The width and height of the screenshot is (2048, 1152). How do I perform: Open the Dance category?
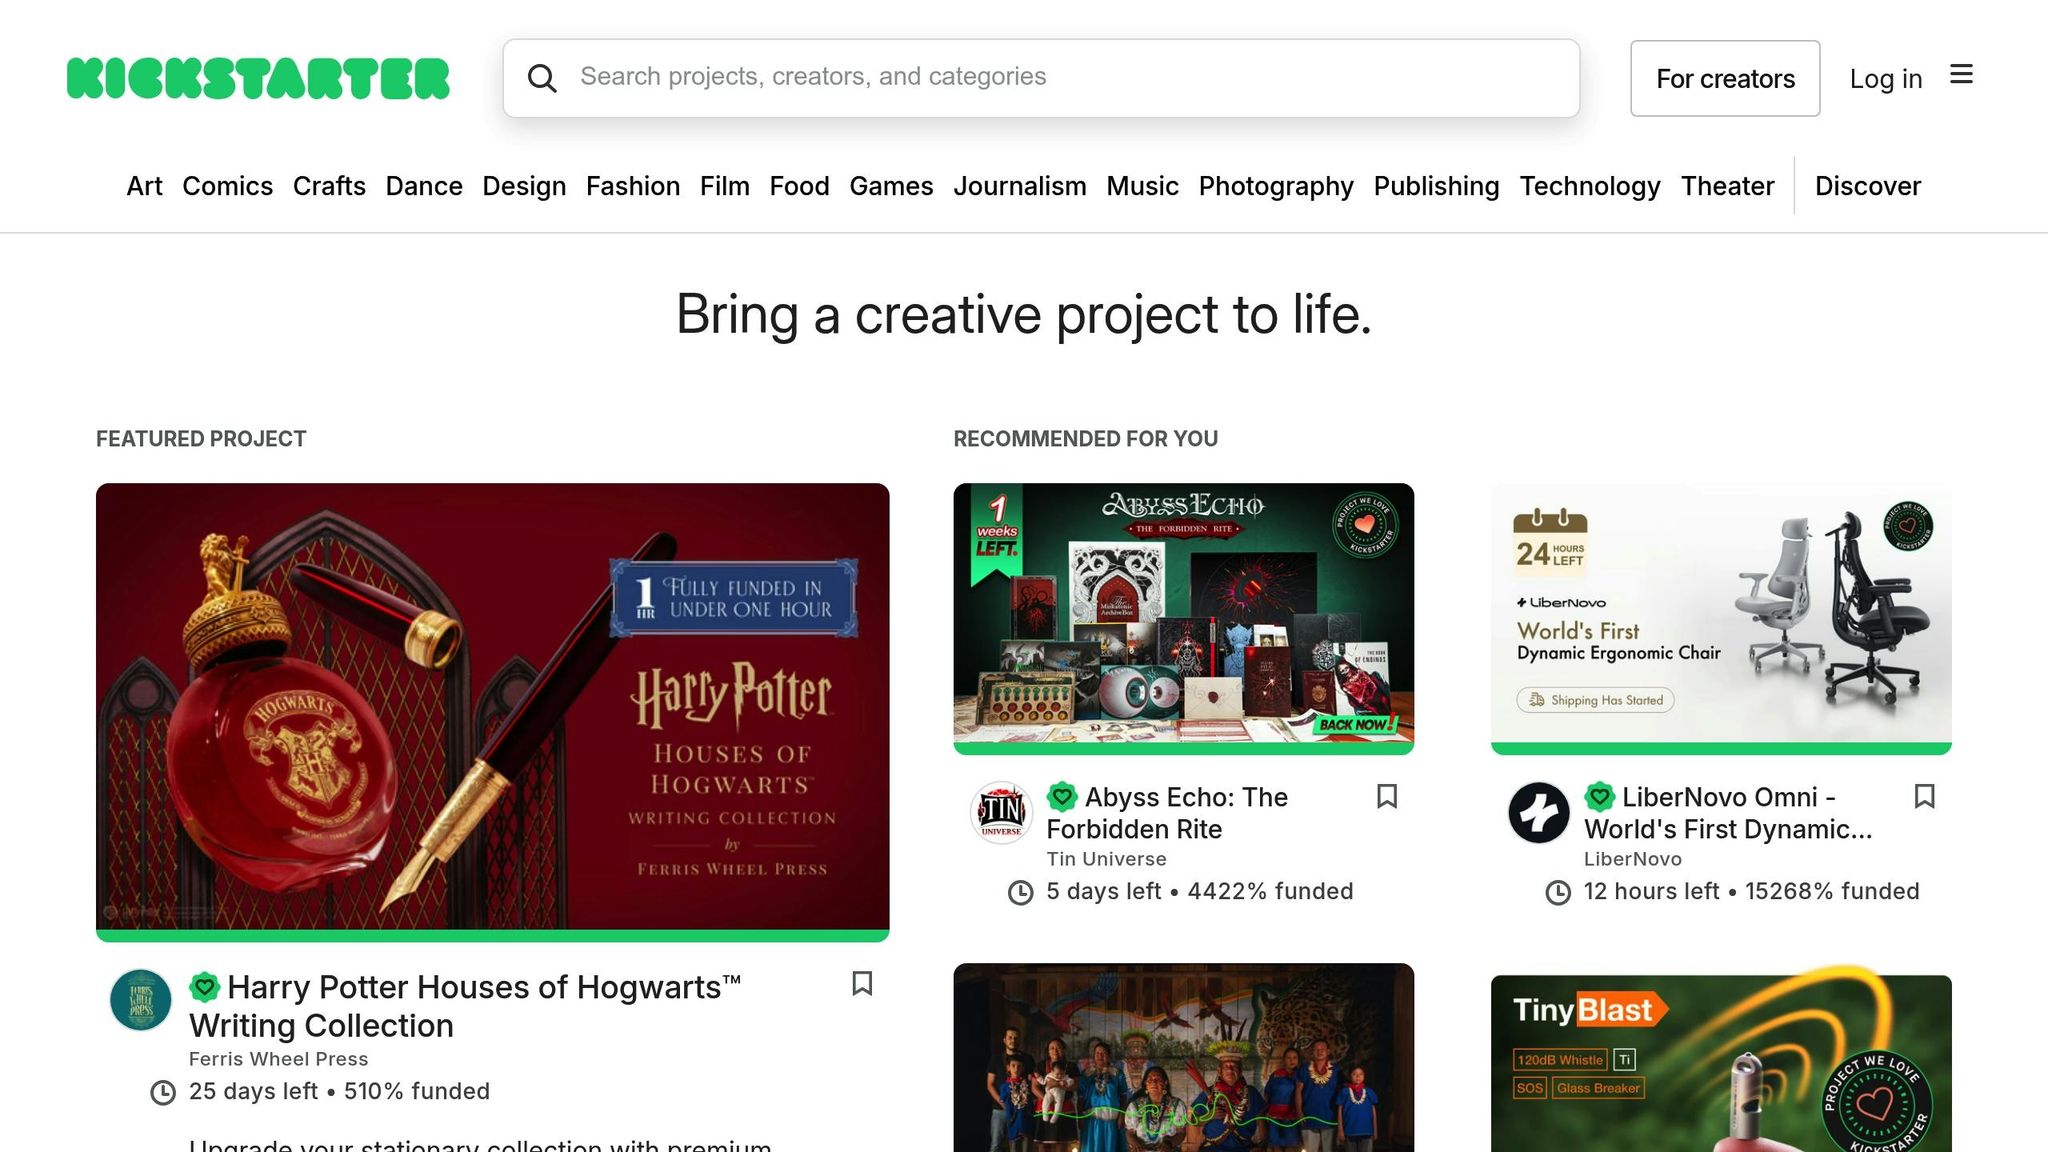[x=424, y=186]
